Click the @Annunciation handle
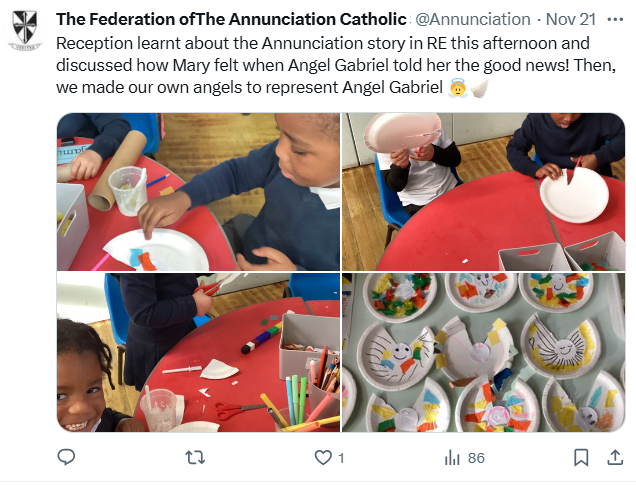This screenshot has width=636, height=486. [x=473, y=19]
